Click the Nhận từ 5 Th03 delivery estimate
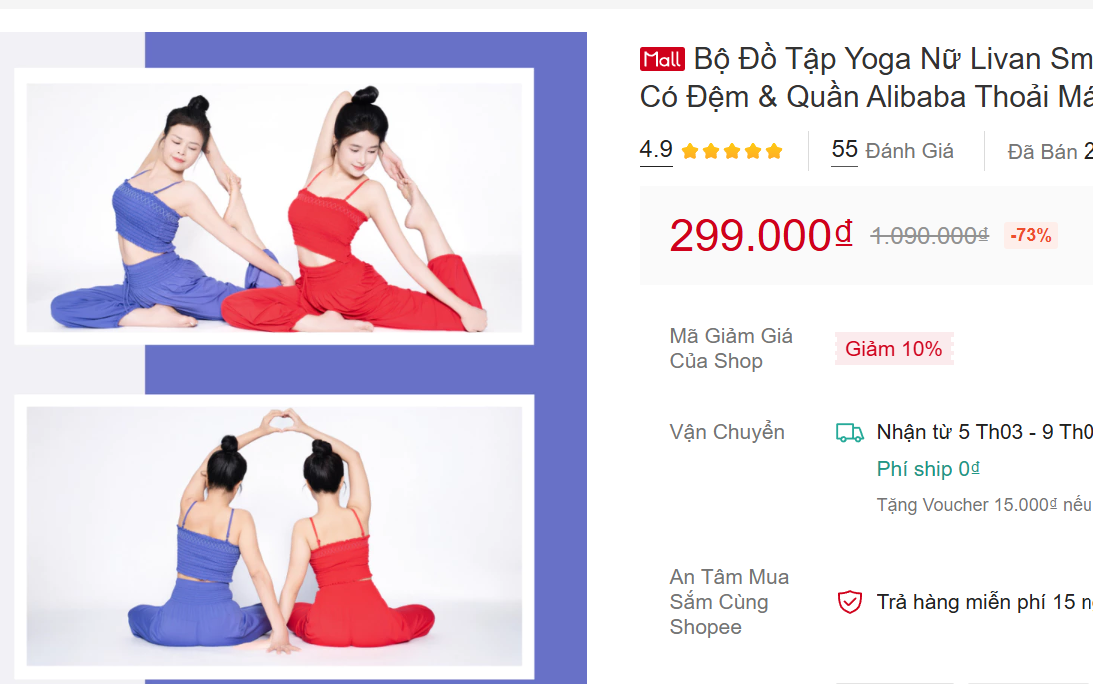 pyautogui.click(x=984, y=432)
